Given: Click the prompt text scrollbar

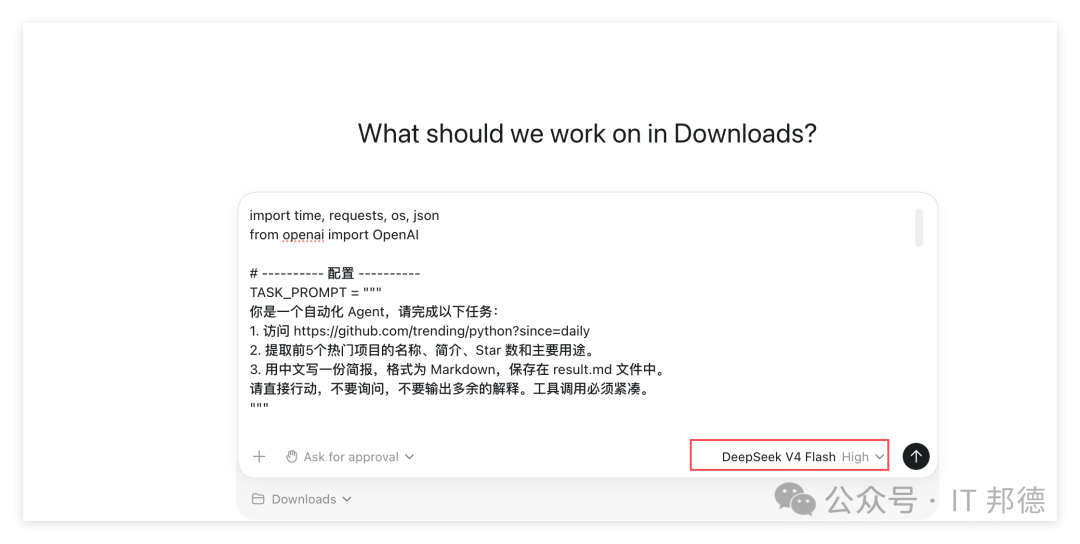Looking at the screenshot, I should click(918, 228).
